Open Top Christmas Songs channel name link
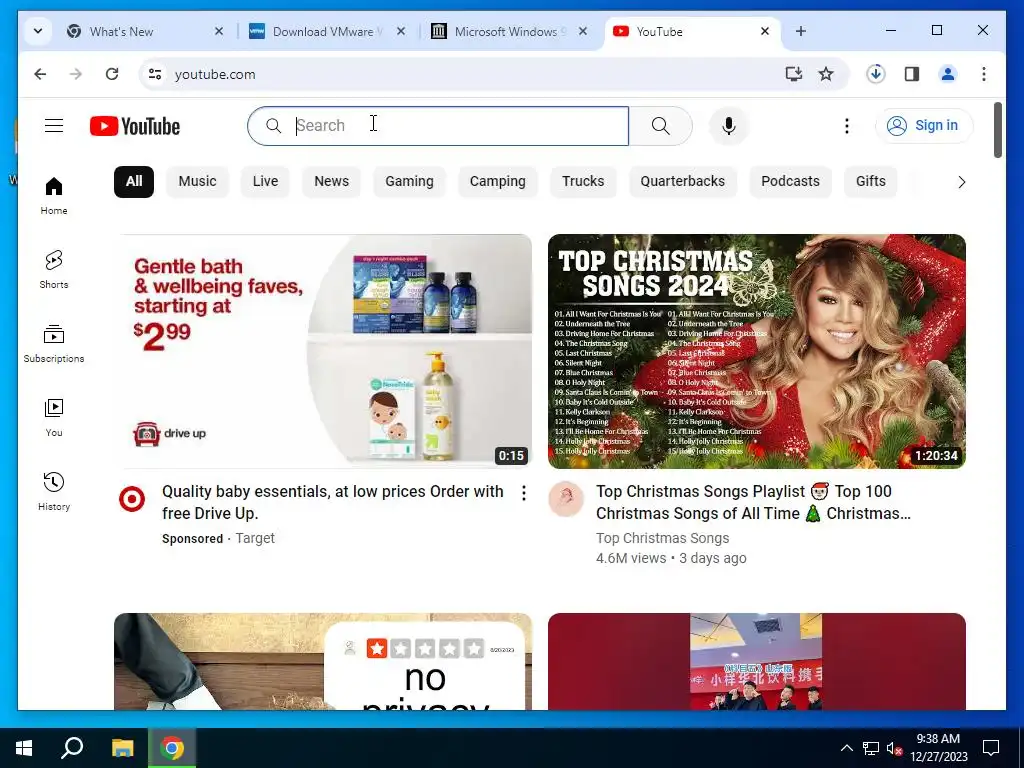Viewport: 1024px width, 768px height. [662, 538]
